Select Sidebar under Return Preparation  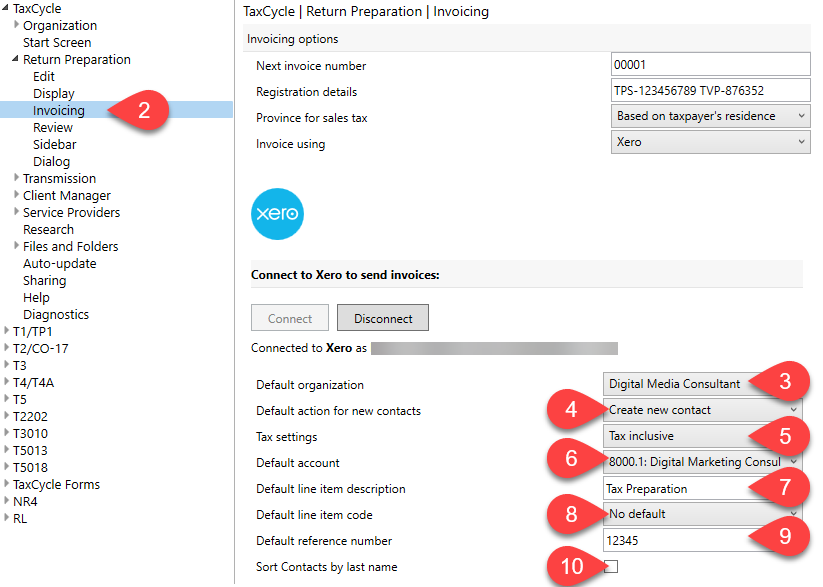click(55, 144)
